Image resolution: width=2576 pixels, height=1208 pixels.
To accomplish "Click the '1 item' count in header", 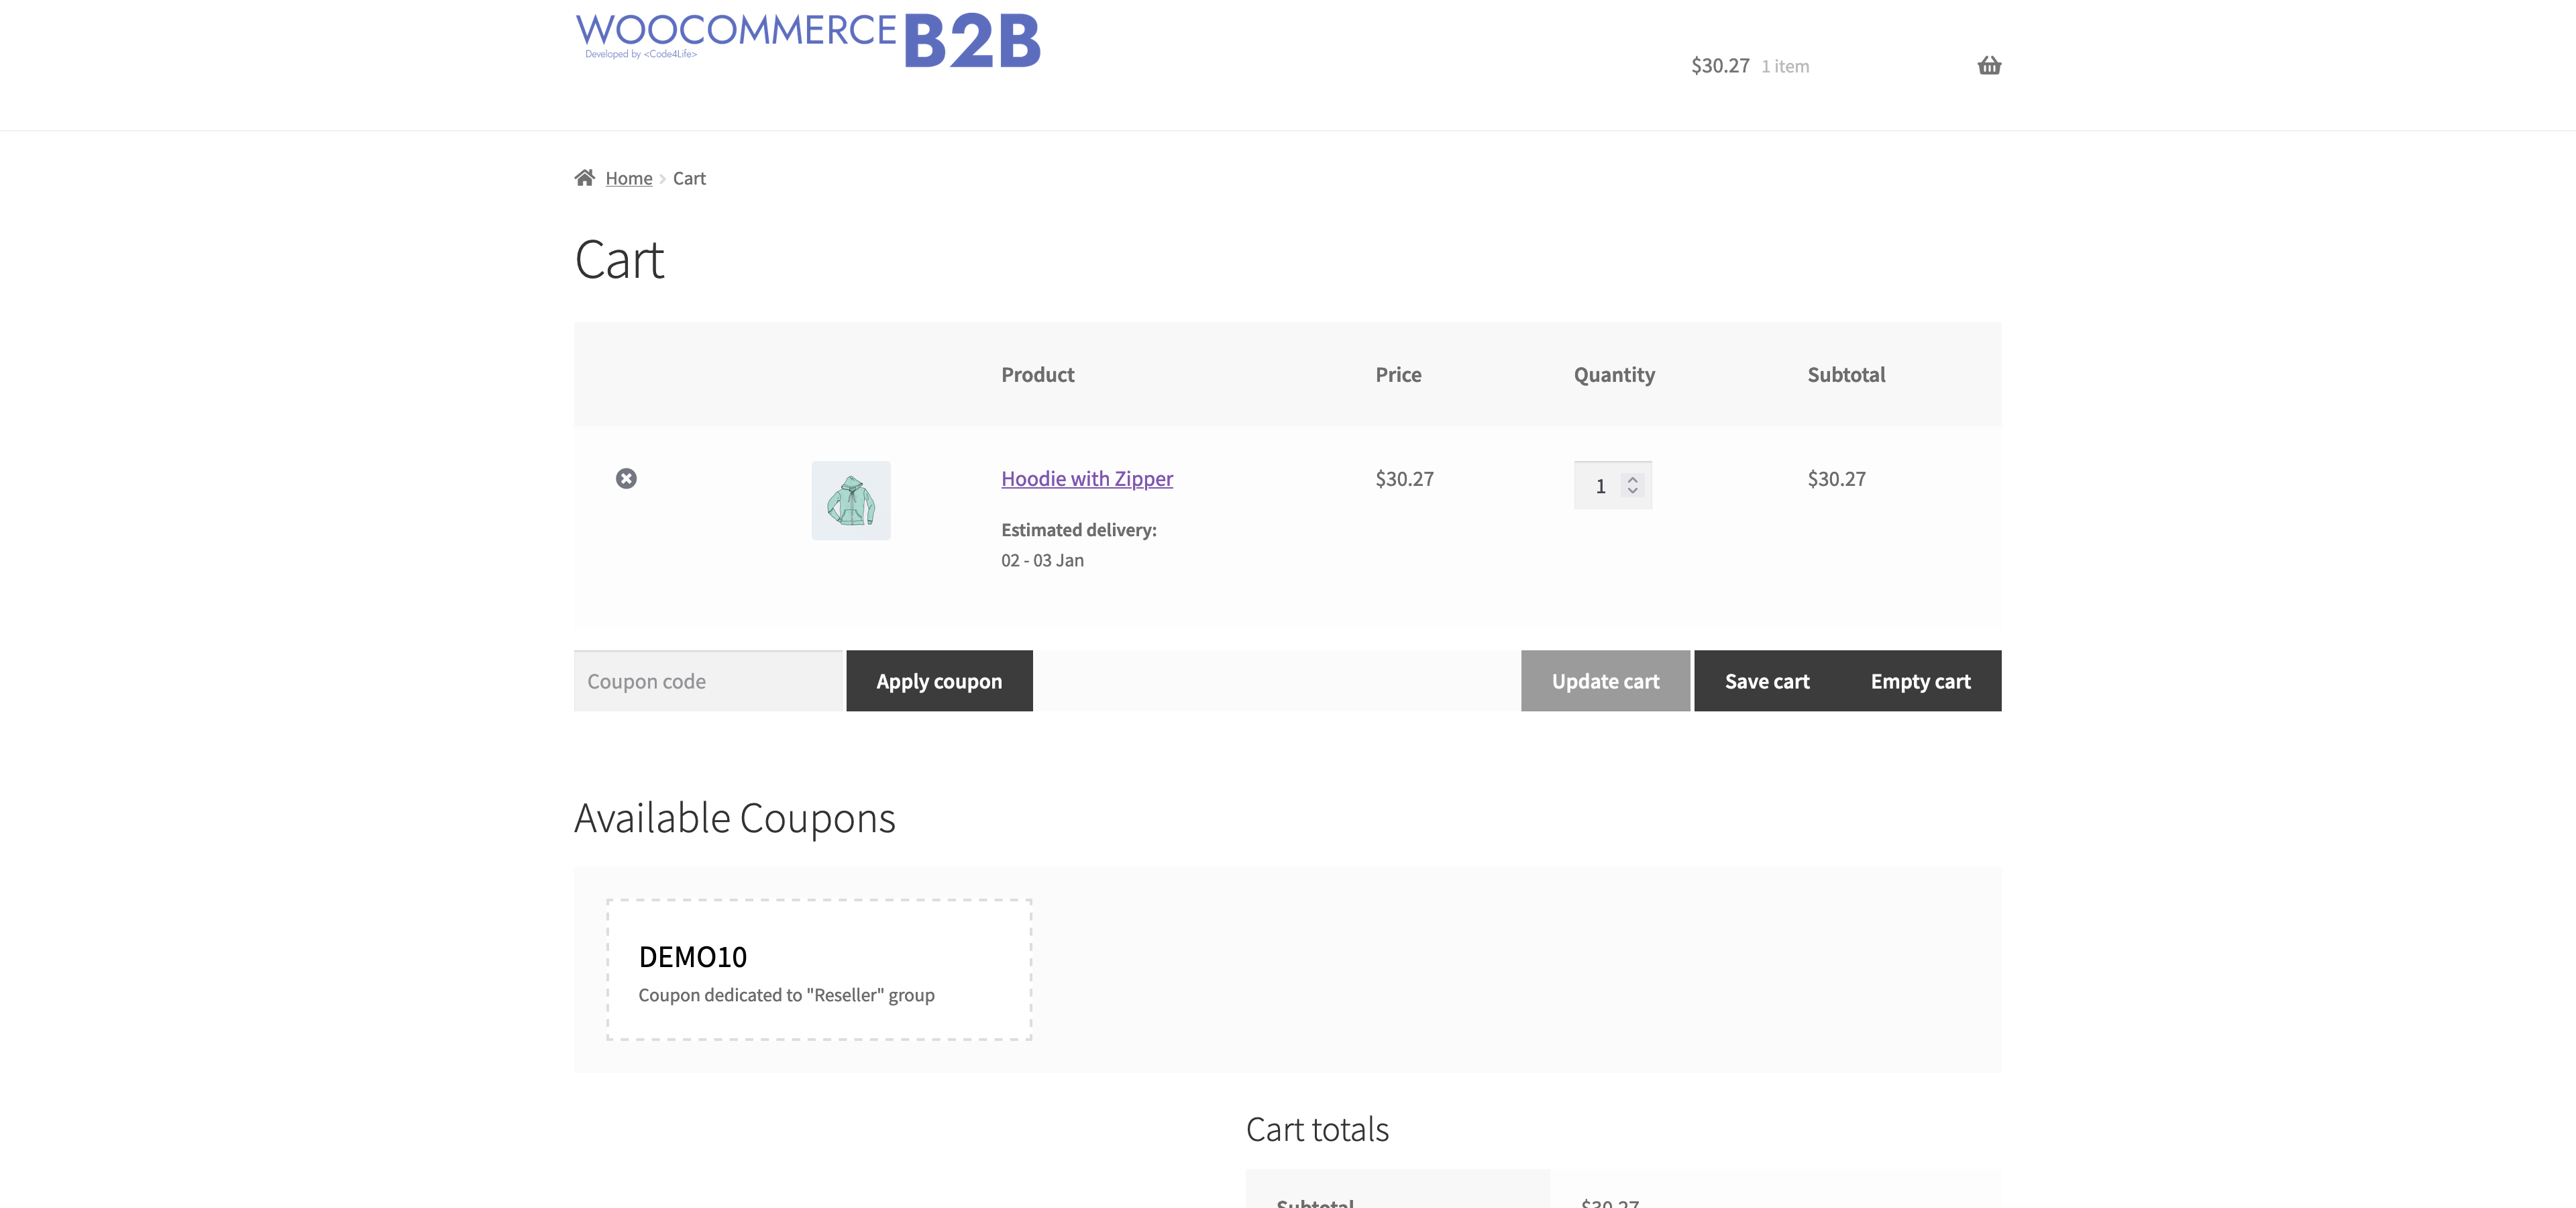I will (1785, 67).
